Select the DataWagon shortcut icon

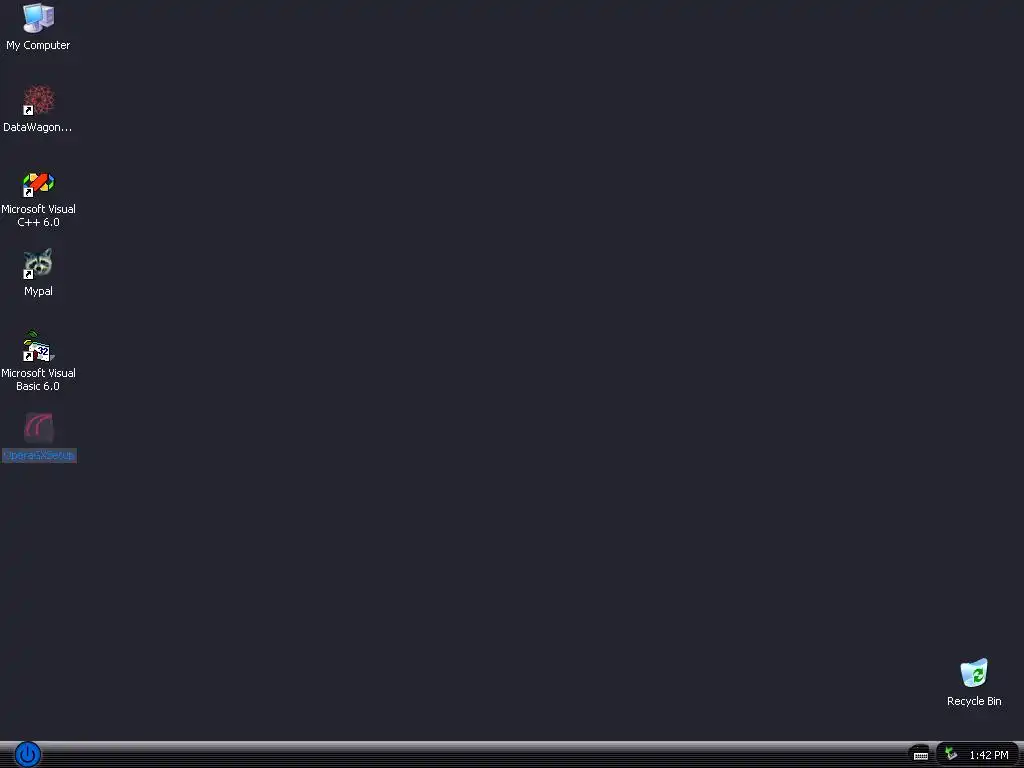(38, 100)
